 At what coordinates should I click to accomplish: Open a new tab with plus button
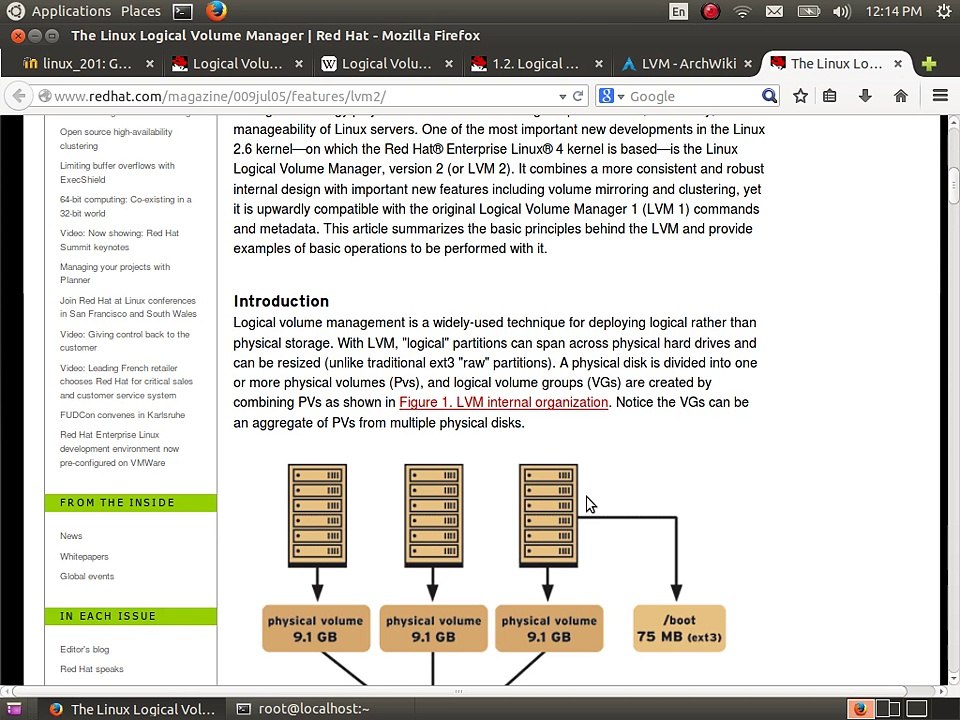pyautogui.click(x=929, y=64)
